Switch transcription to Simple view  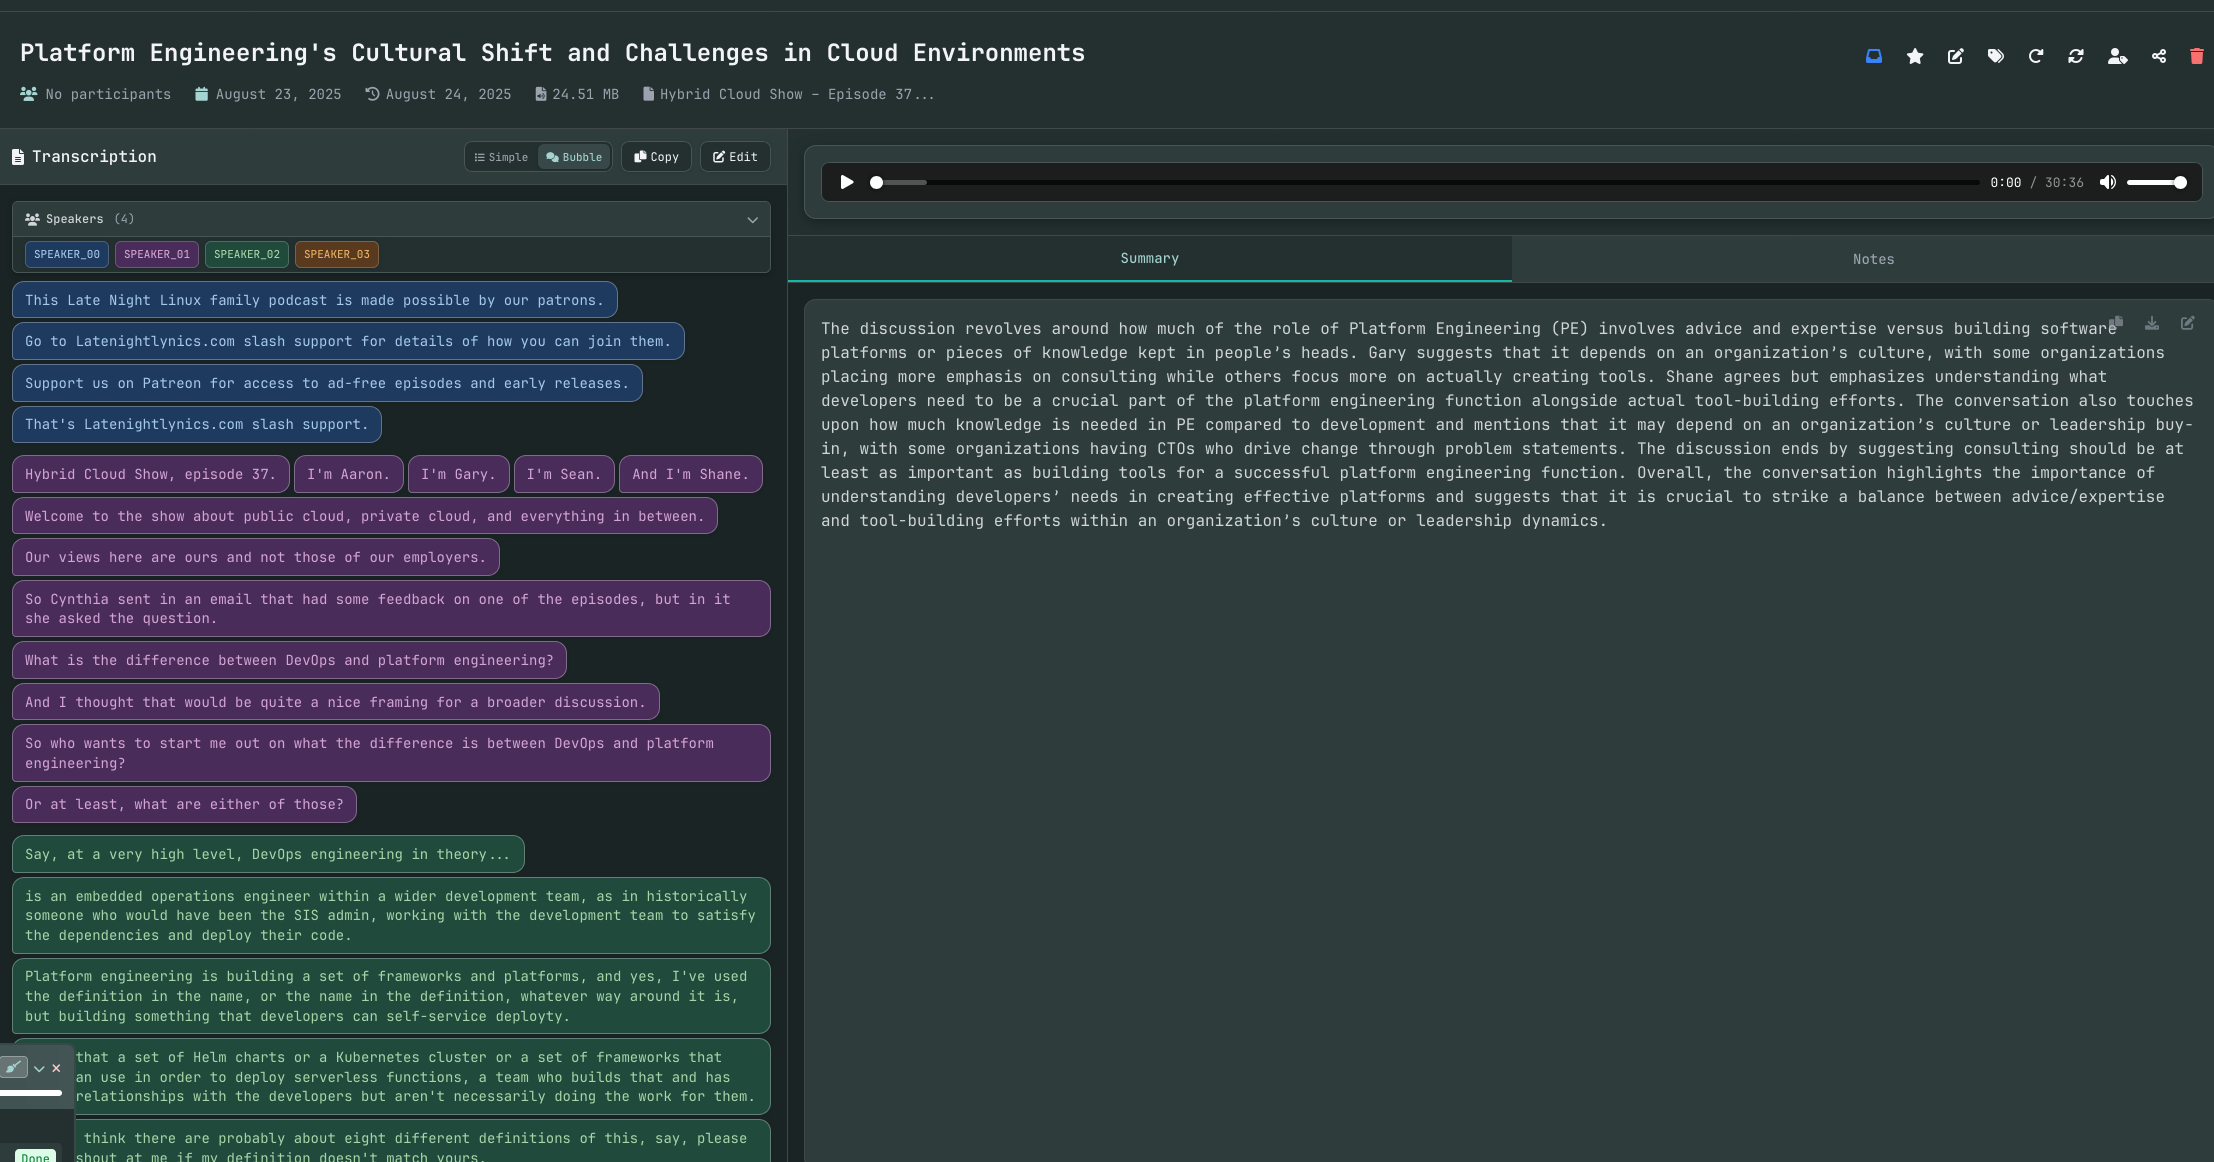tap(501, 157)
